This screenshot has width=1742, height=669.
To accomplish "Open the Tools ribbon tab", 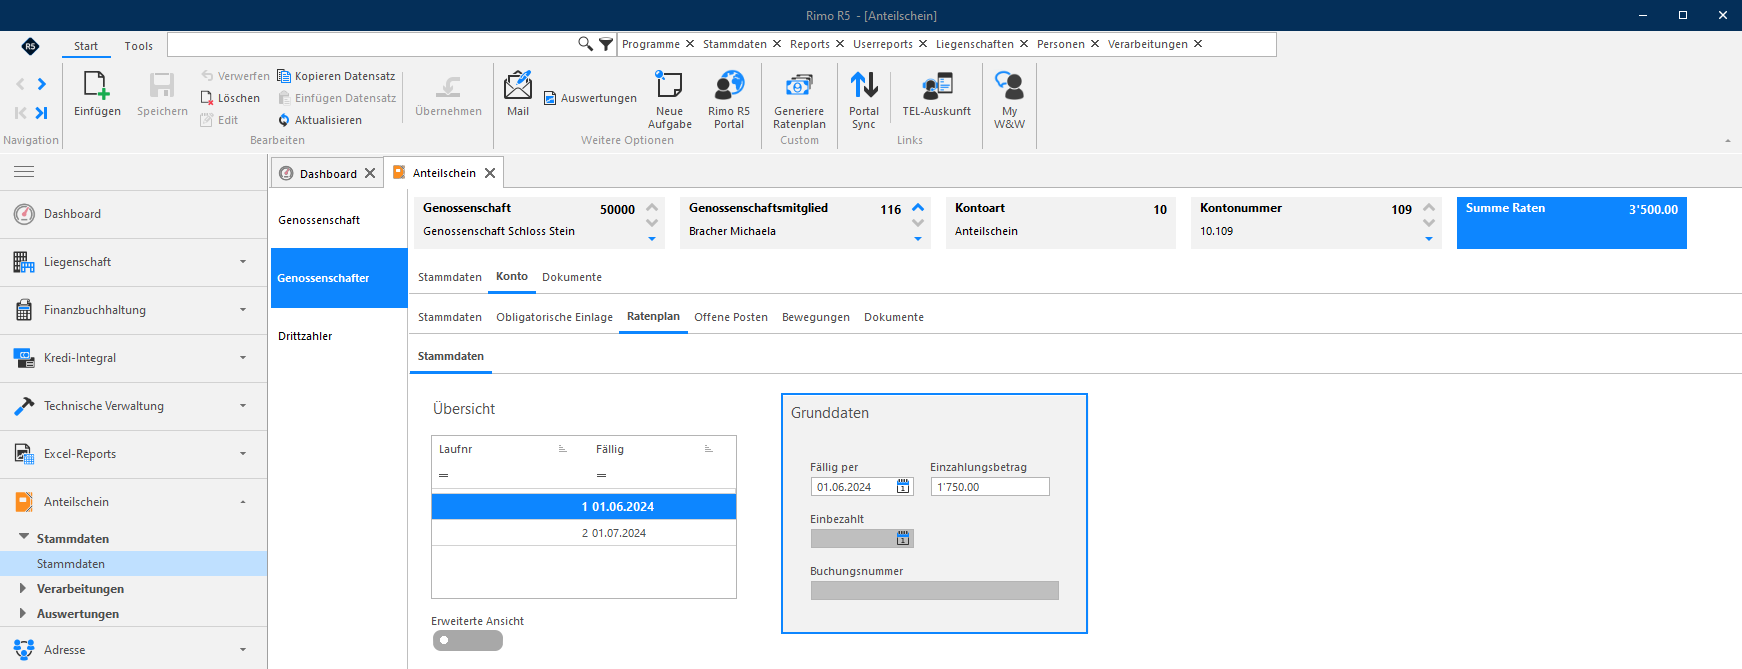I will (139, 46).
